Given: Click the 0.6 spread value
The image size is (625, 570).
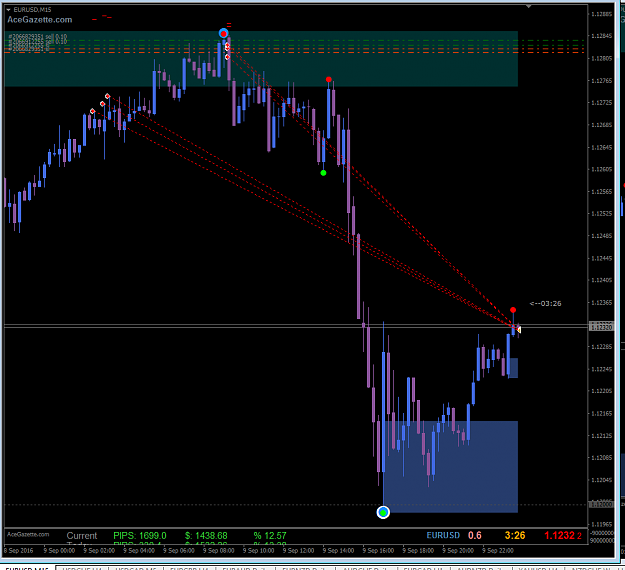Looking at the screenshot, I should (x=475, y=535).
